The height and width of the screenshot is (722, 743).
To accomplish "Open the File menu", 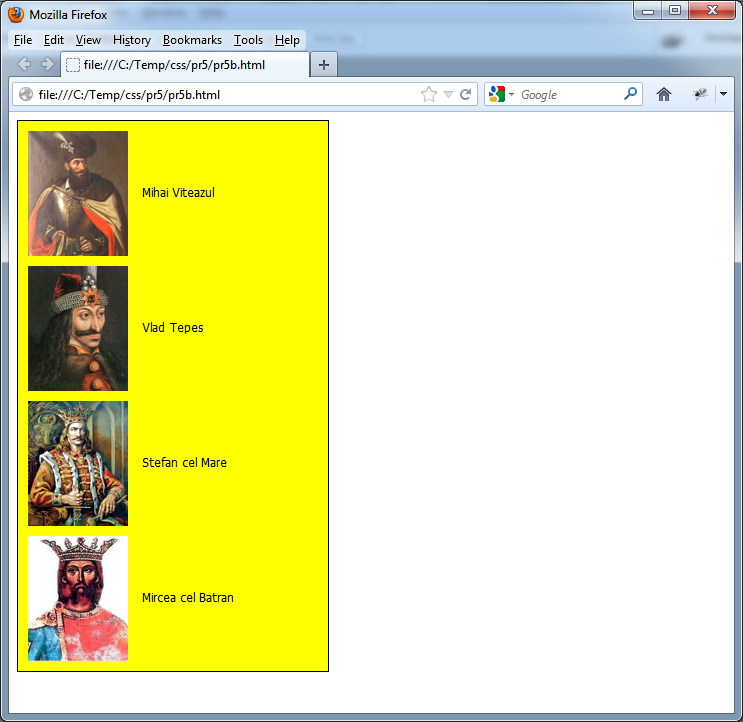I will click(23, 40).
